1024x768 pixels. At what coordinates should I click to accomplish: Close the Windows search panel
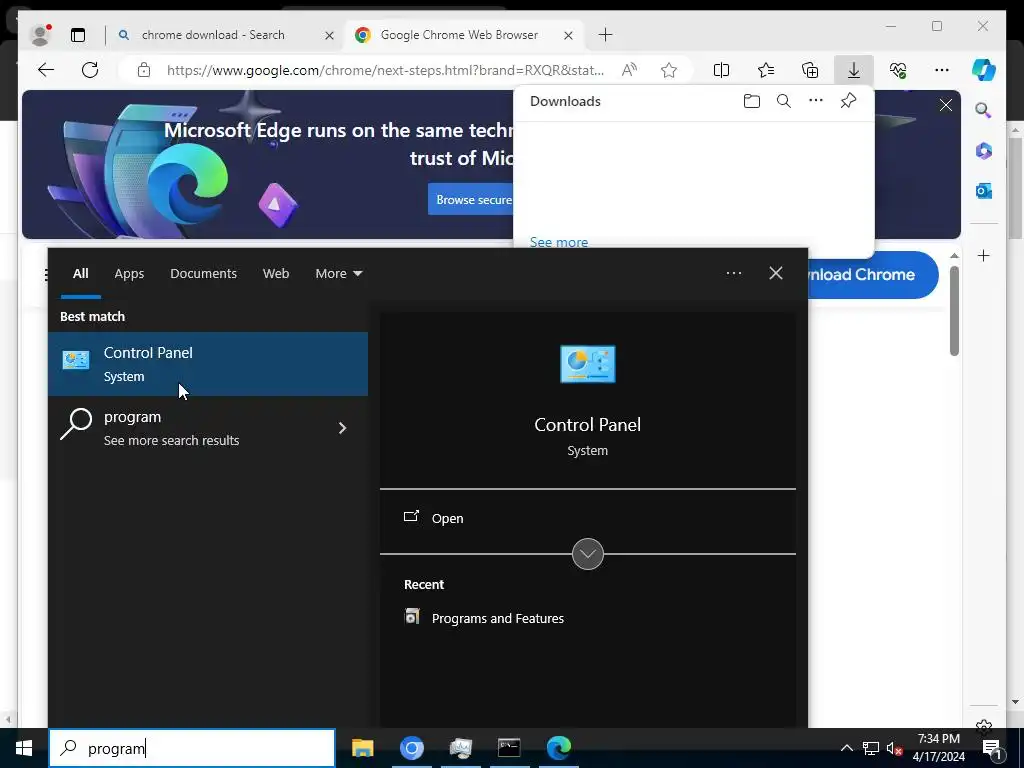[x=776, y=273]
